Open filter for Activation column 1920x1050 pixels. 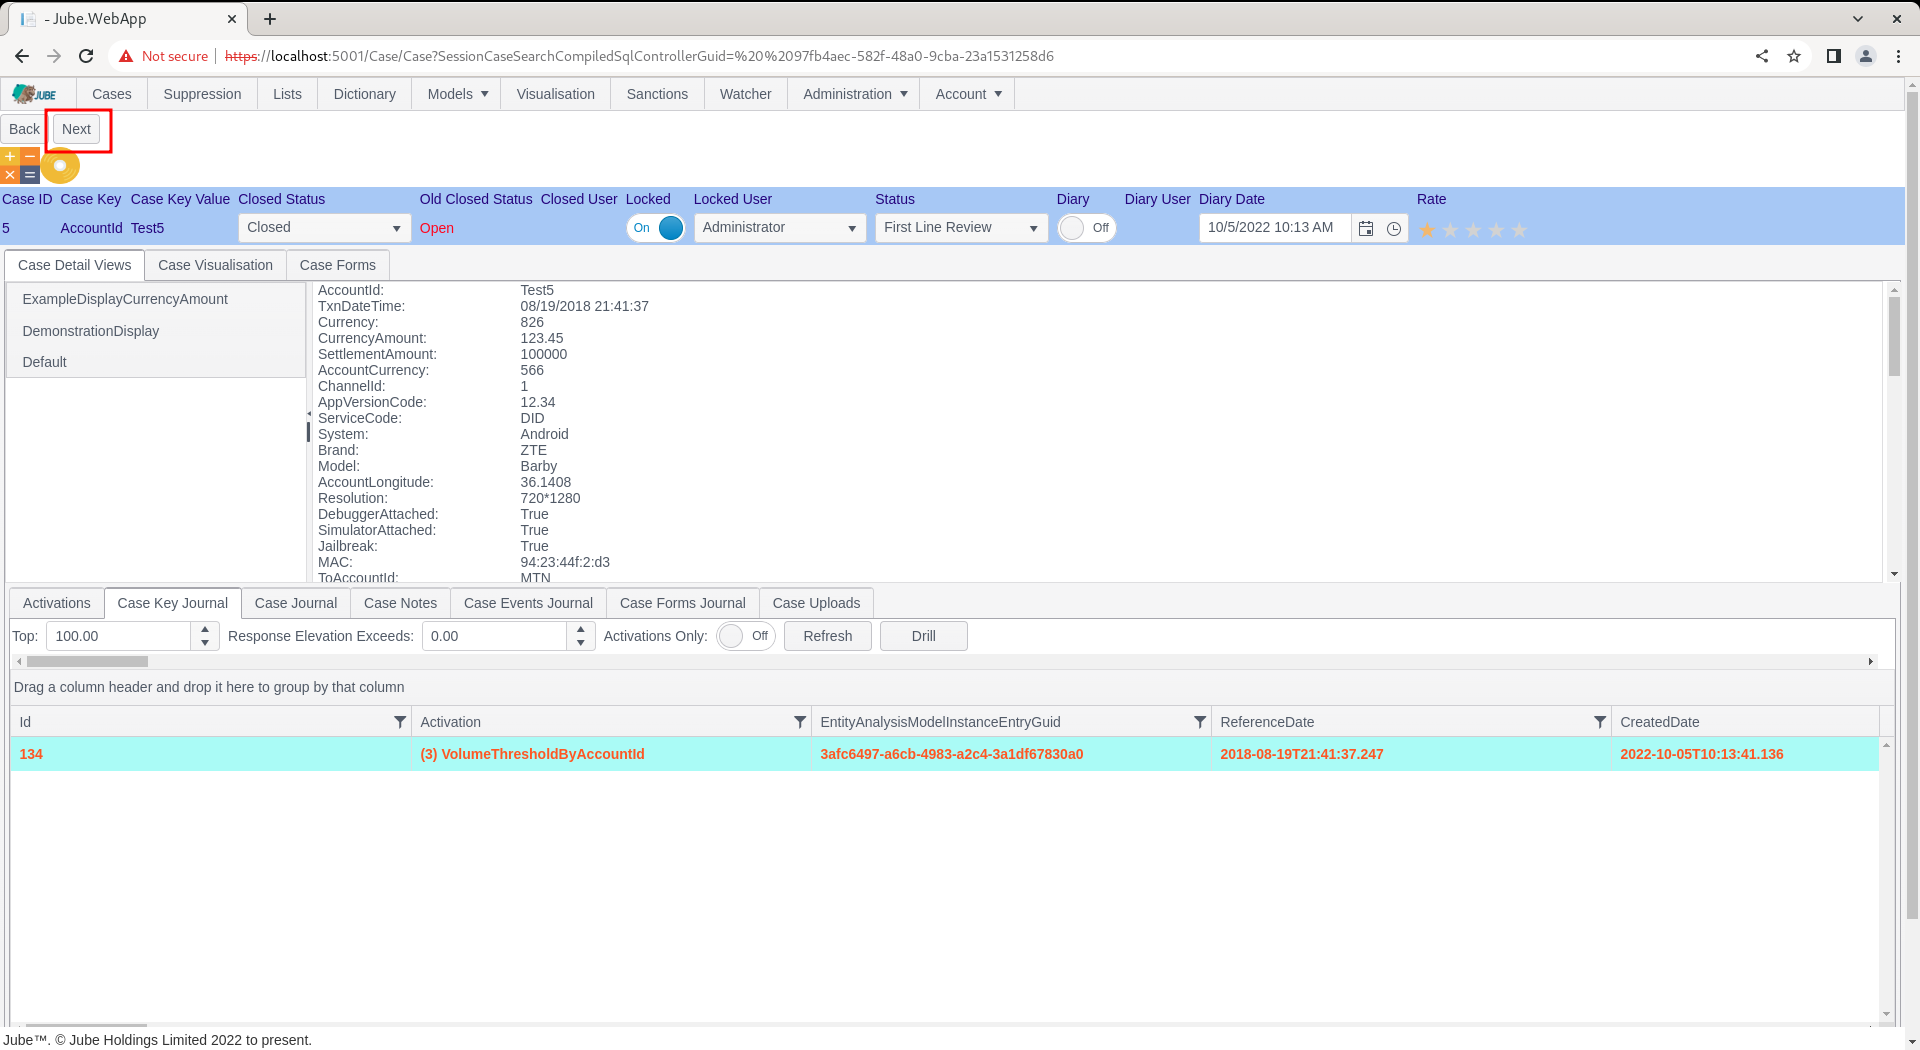pos(800,722)
